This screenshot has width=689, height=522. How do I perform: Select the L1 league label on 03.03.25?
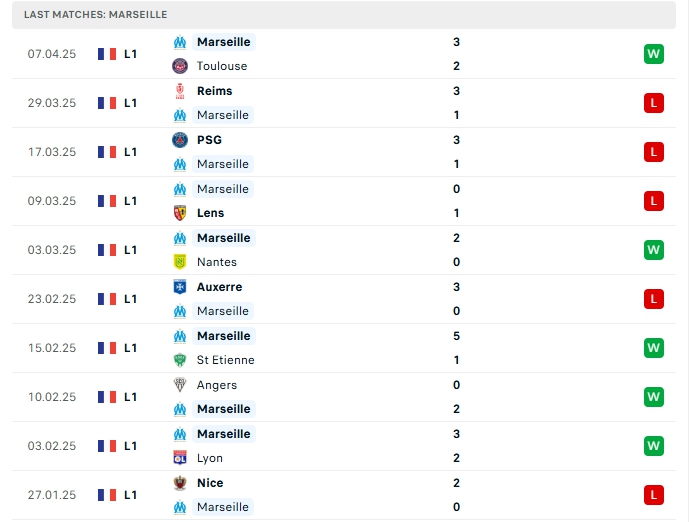coord(131,250)
